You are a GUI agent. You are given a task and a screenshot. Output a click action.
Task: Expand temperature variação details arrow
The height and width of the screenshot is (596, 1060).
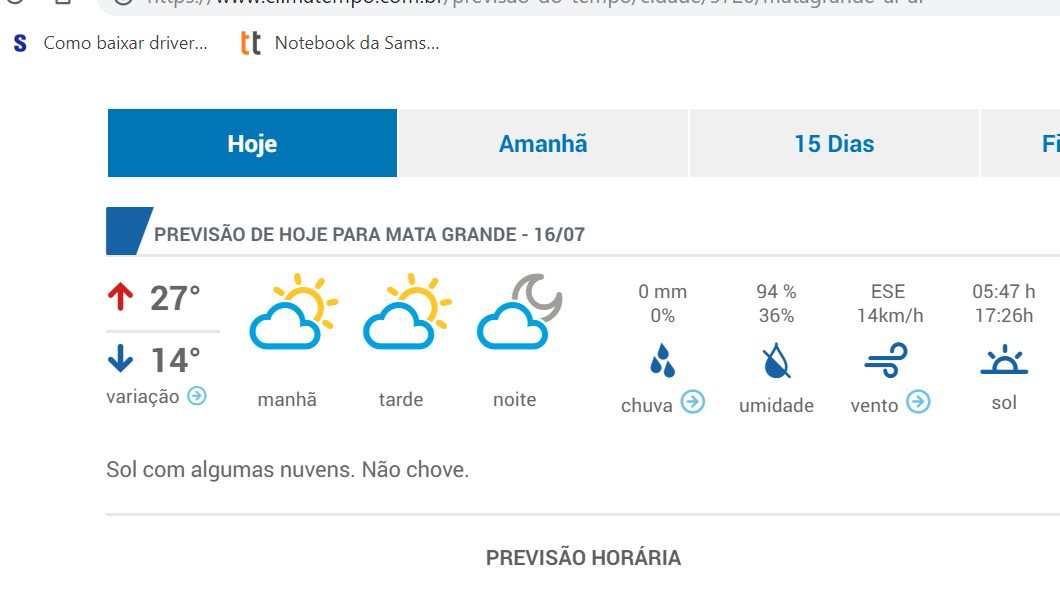[197, 396]
